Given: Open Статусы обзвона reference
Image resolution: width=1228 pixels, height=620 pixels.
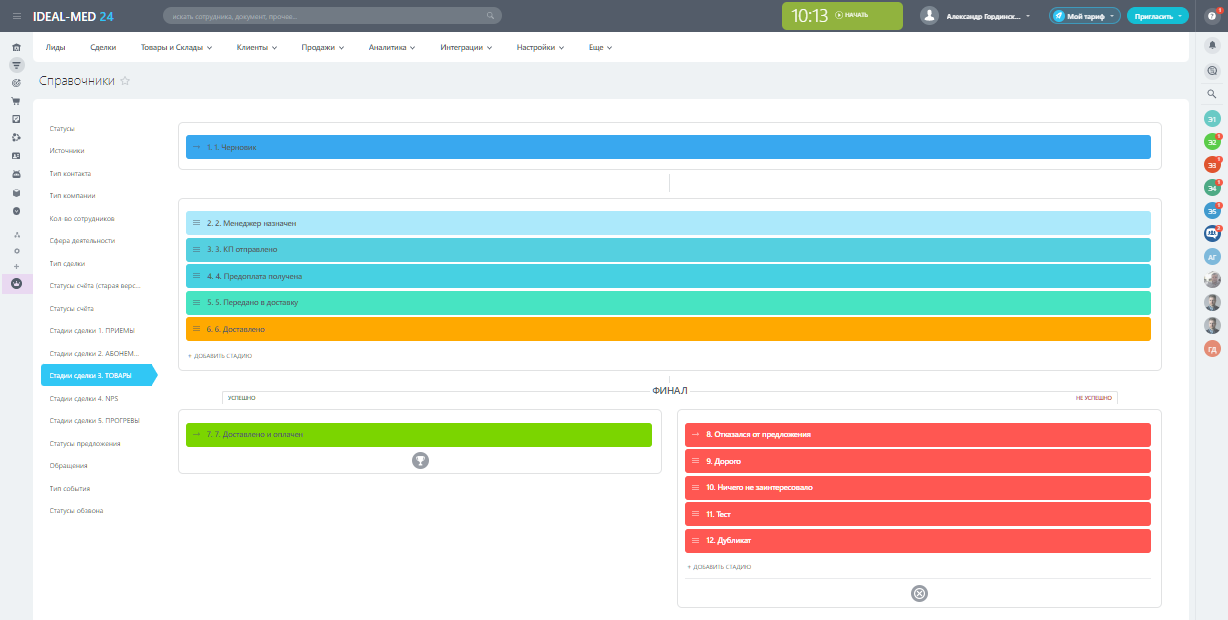Looking at the screenshot, I should coord(76,510).
